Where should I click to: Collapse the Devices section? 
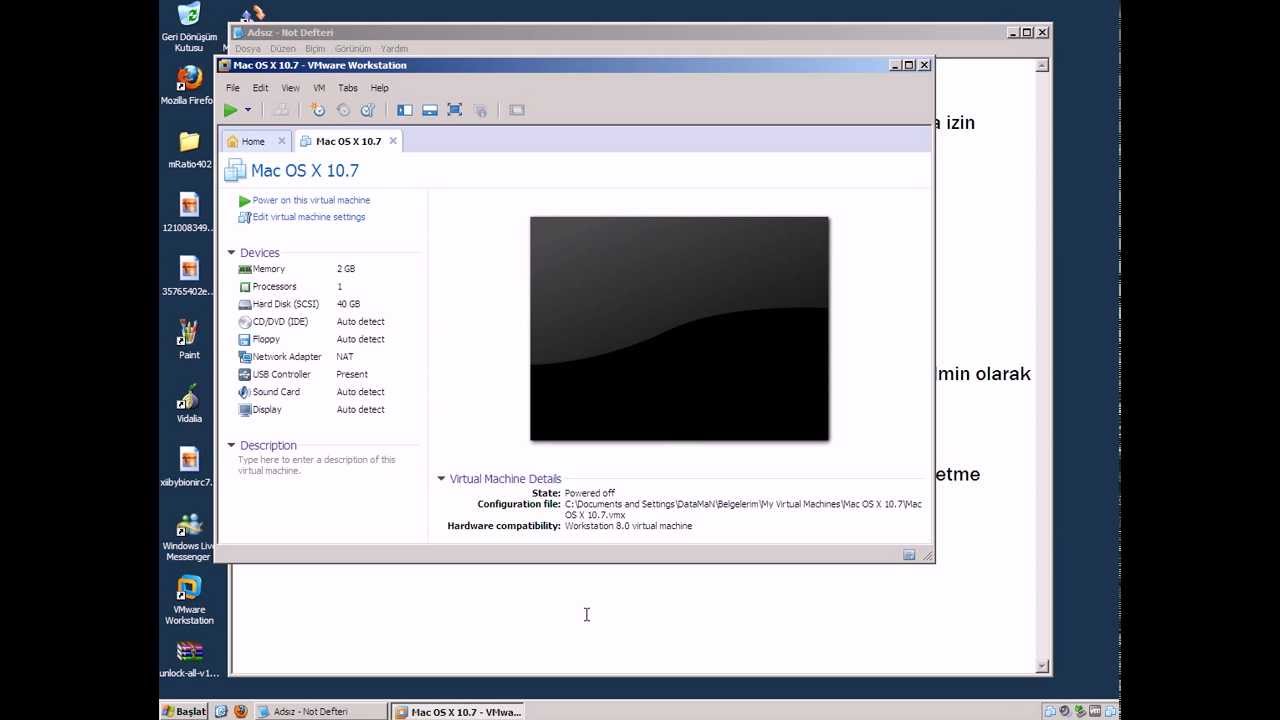[231, 253]
